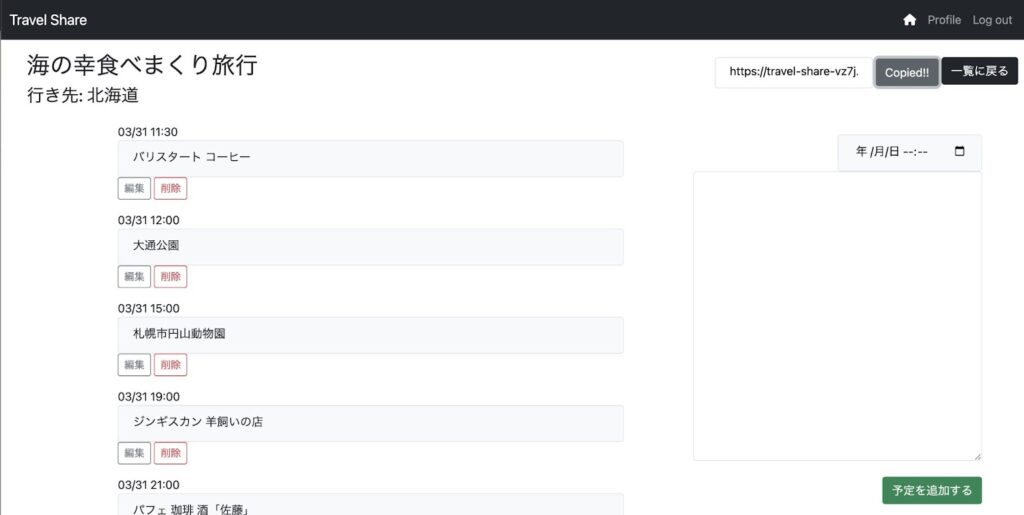The image size is (1024, 515).
Task: Select the share URL text field
Action: coord(794,72)
